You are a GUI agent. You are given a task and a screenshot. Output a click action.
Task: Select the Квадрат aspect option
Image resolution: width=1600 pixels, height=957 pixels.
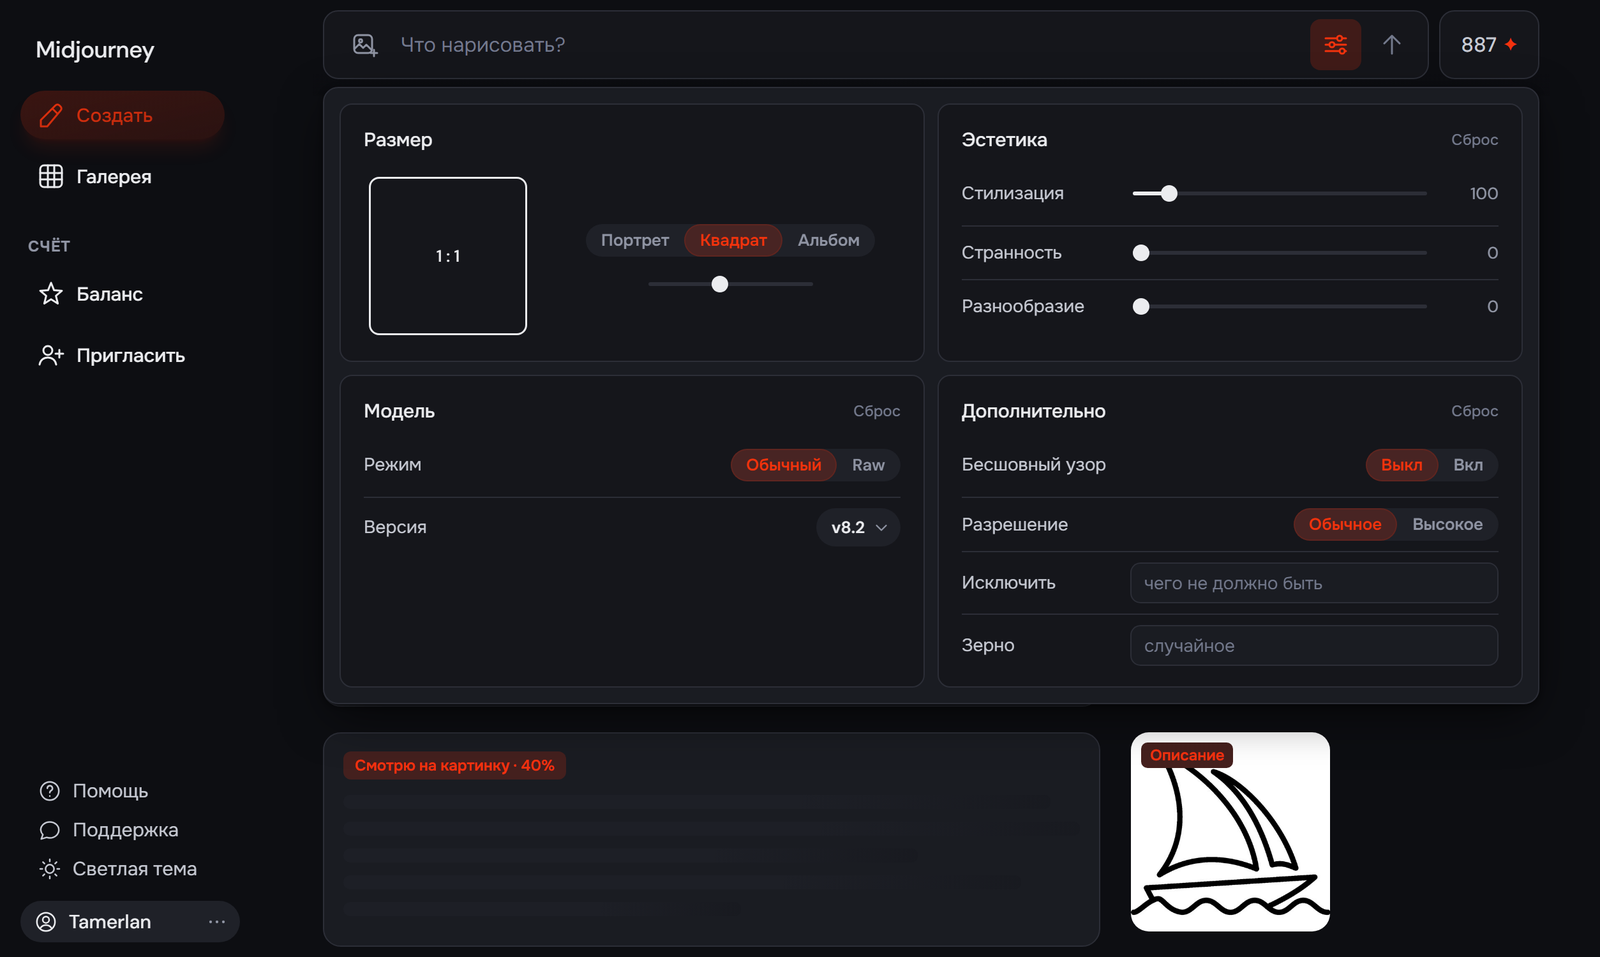point(733,240)
